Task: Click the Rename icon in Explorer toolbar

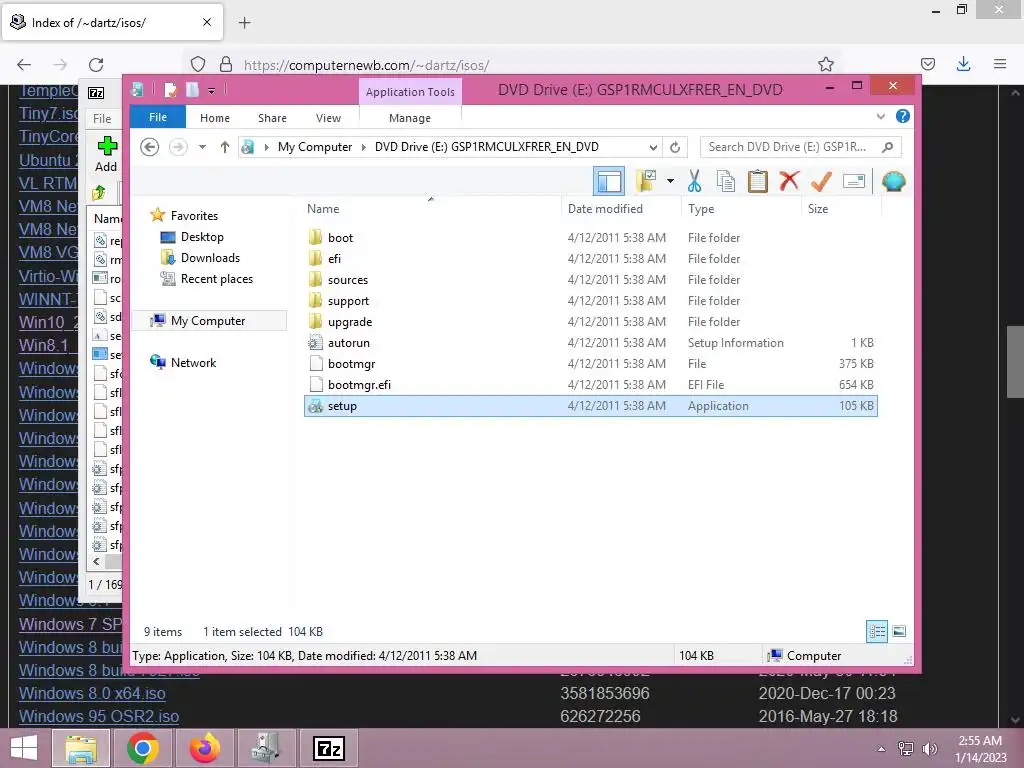Action: click(854, 181)
